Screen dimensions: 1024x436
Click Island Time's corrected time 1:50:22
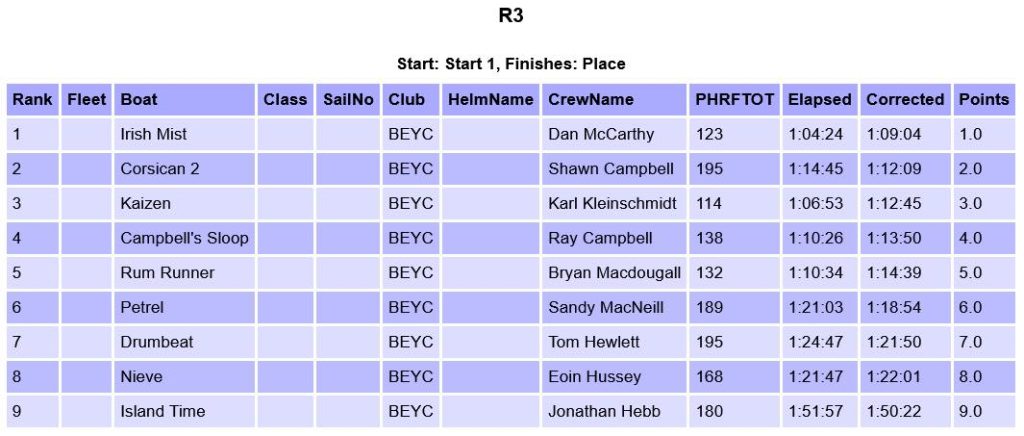(x=894, y=412)
